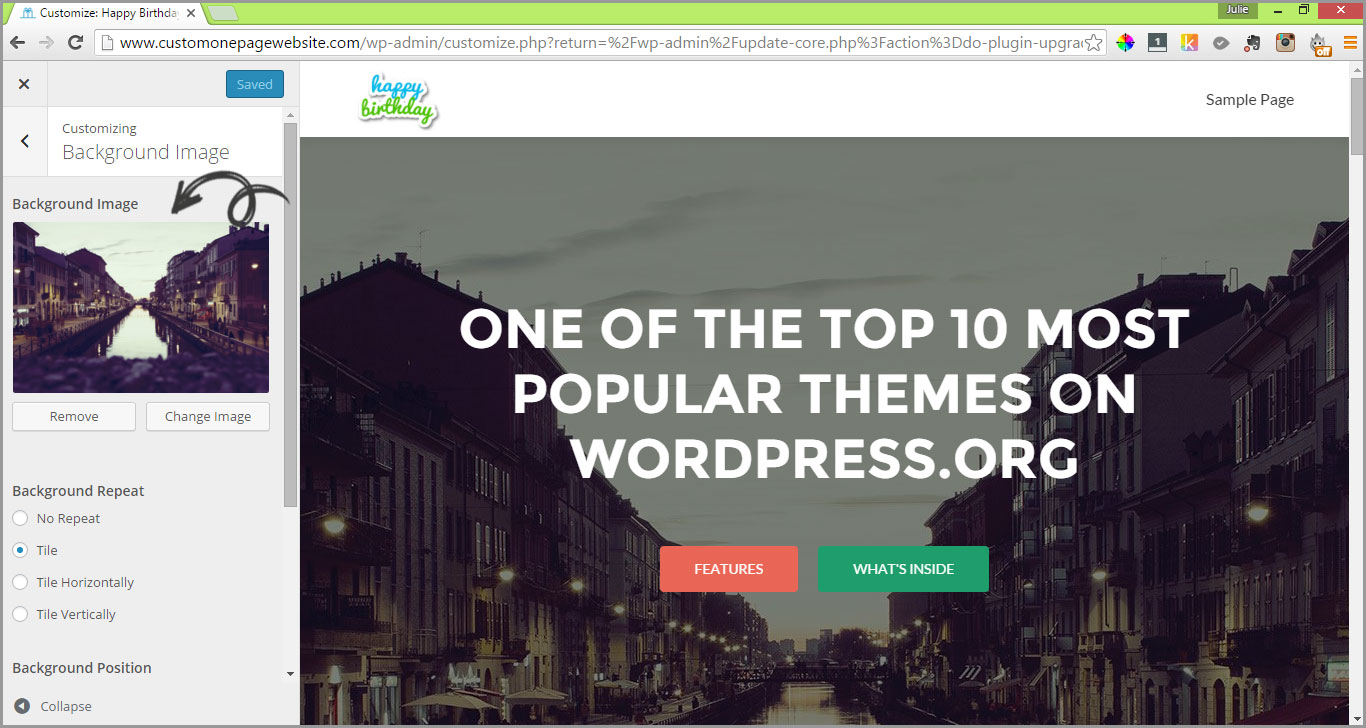This screenshot has width=1366, height=728.
Task: Open the Klout 'k' extension
Action: tap(1189, 43)
